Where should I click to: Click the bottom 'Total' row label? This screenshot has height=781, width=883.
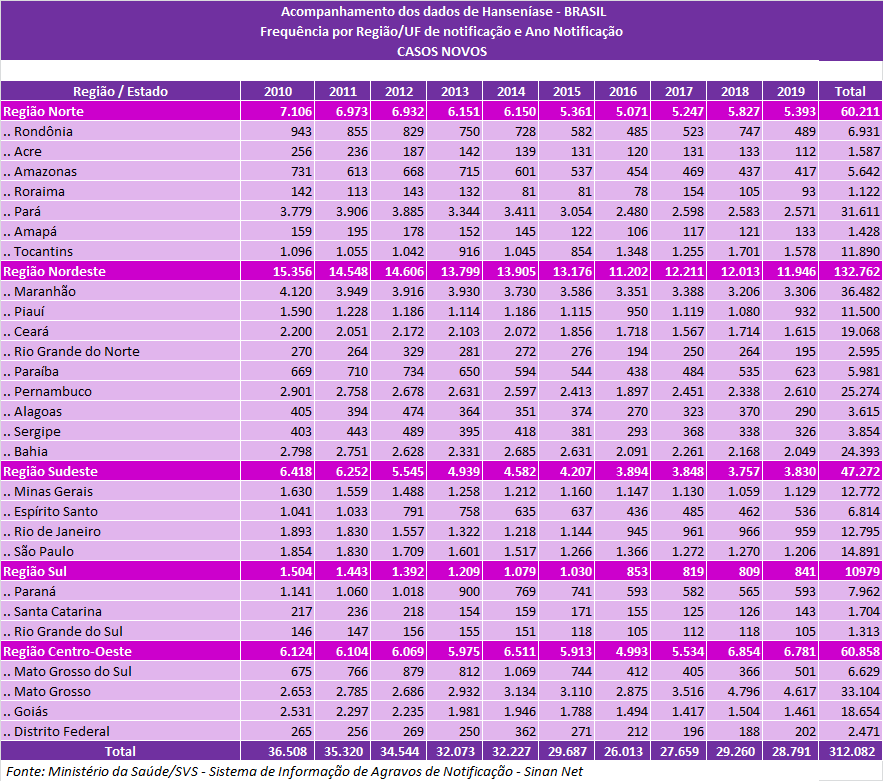click(x=121, y=751)
